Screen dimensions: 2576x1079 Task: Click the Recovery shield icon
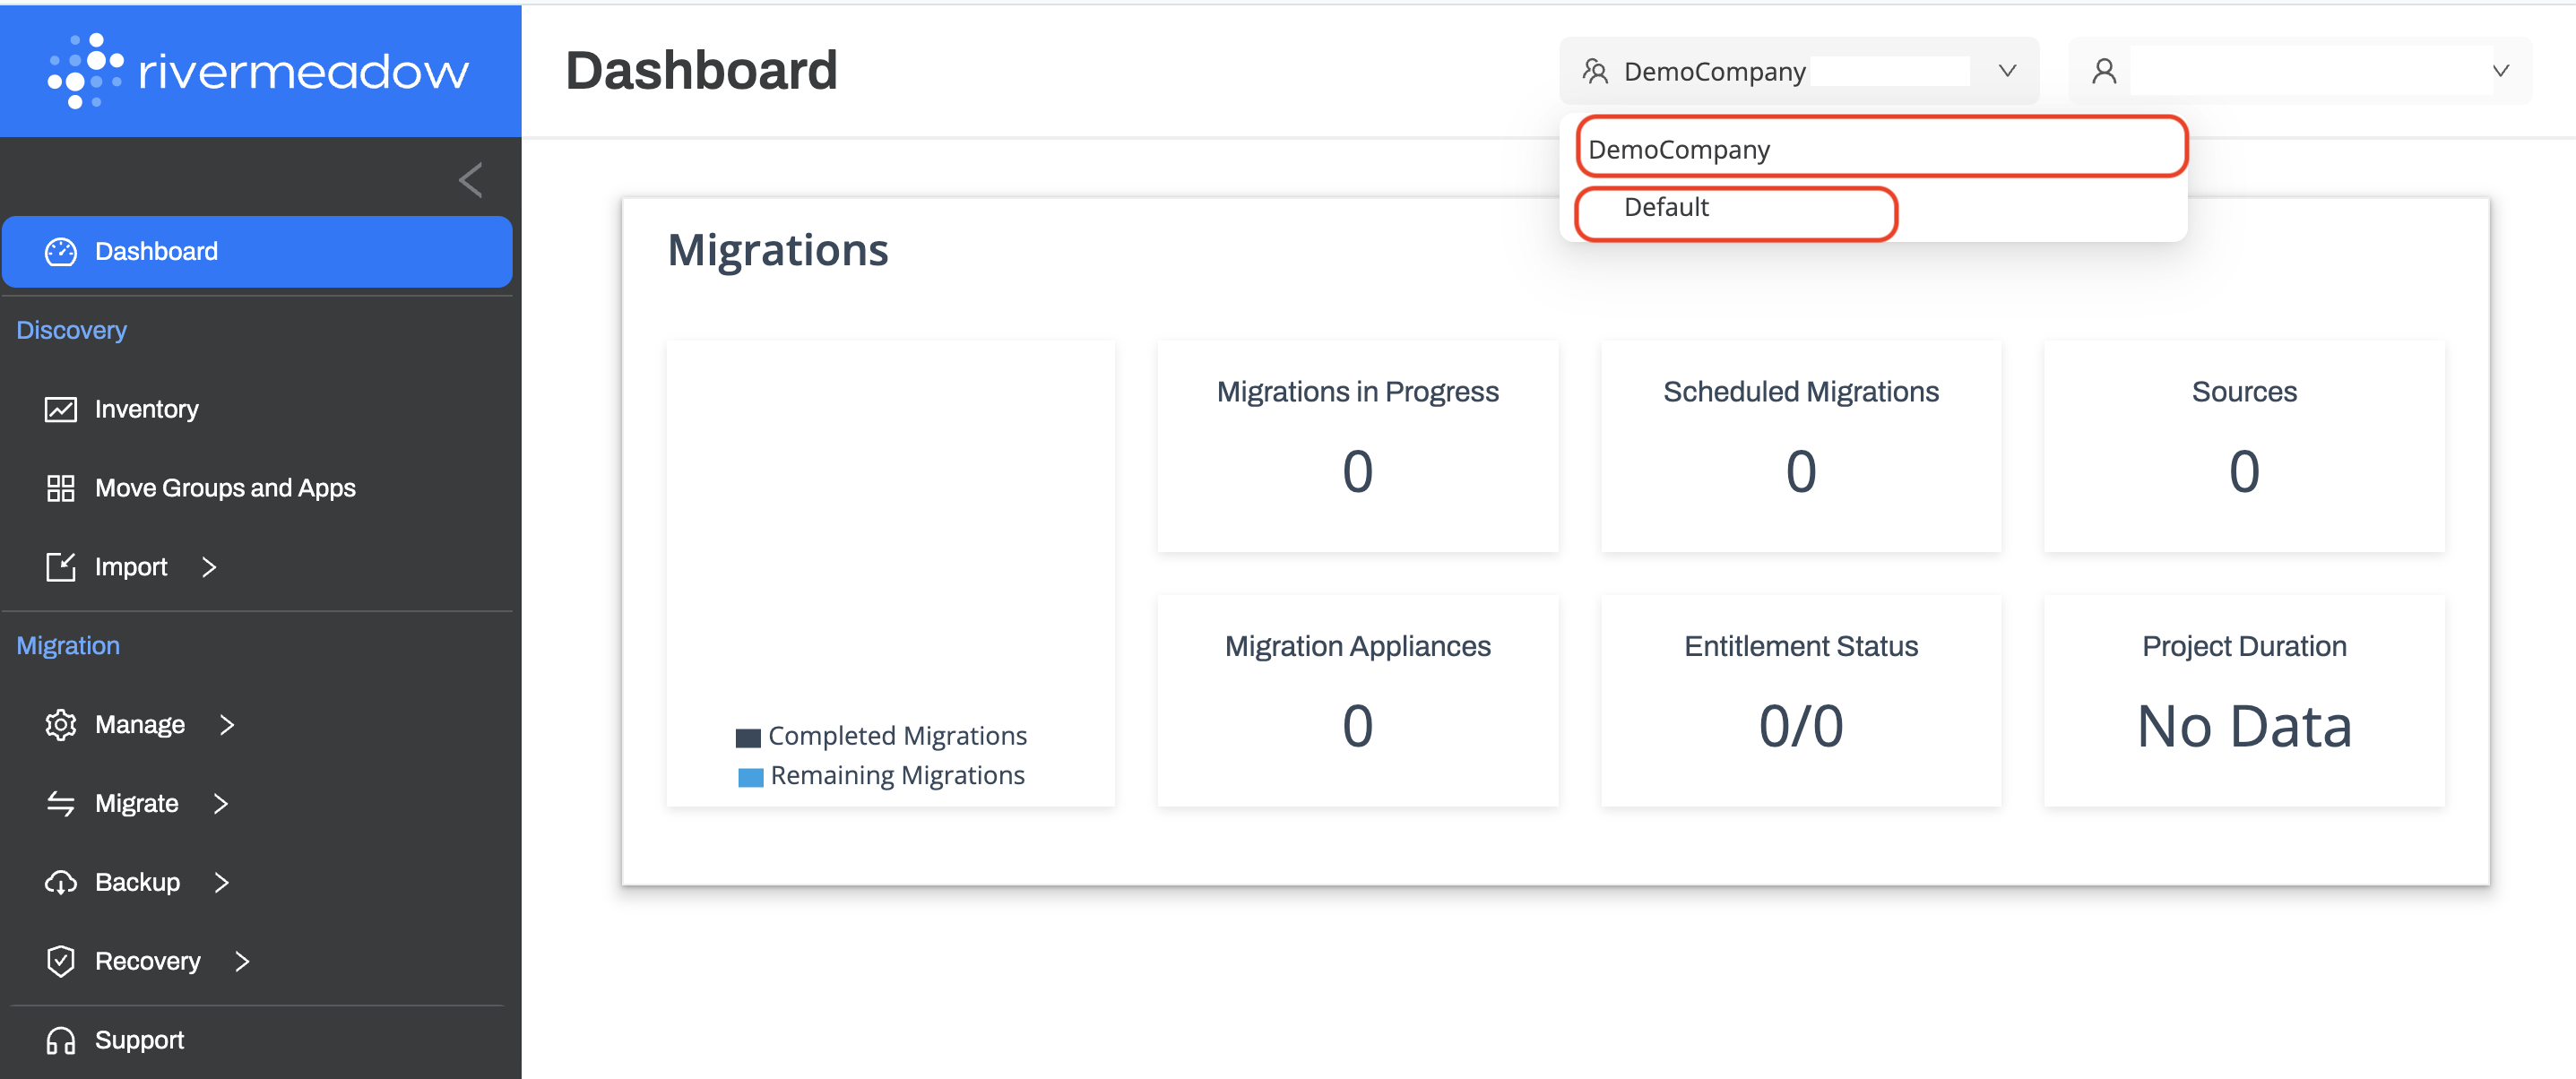point(61,962)
